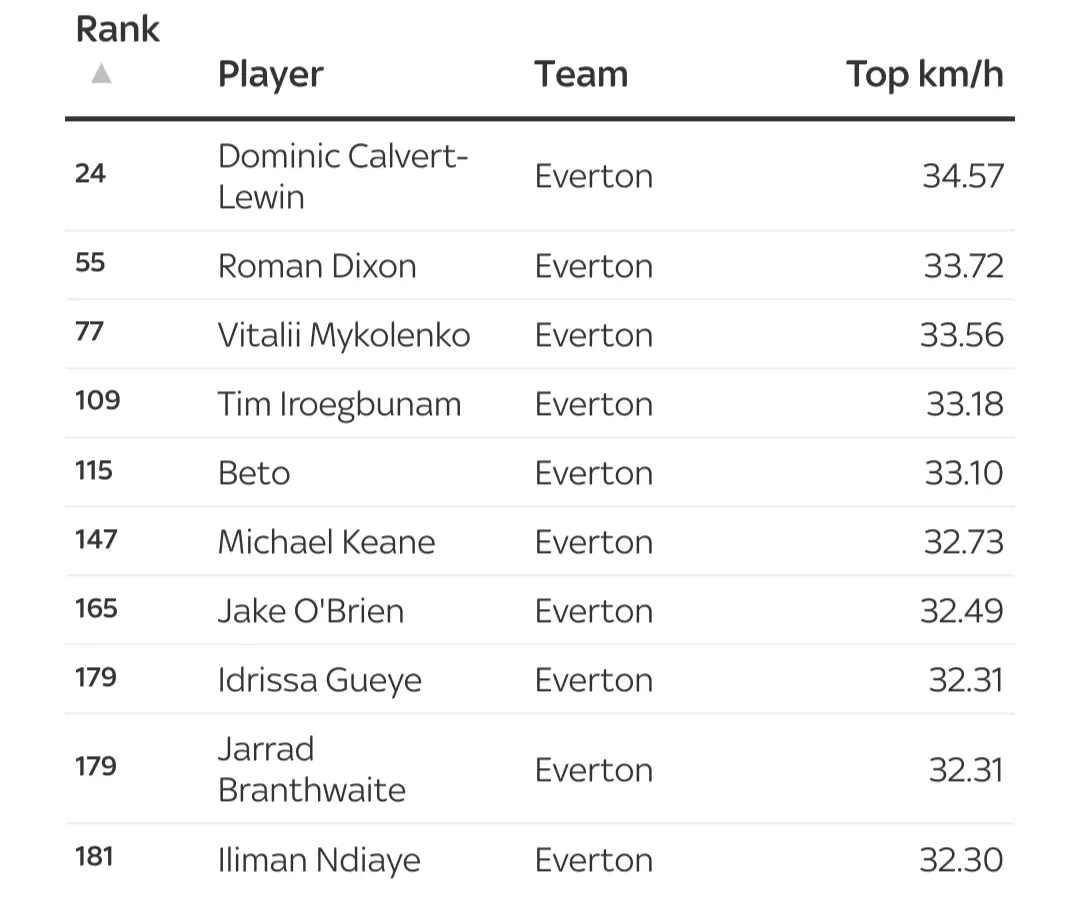Click the 34.57 top speed value
Screen dimensions: 1080x919
click(962, 176)
